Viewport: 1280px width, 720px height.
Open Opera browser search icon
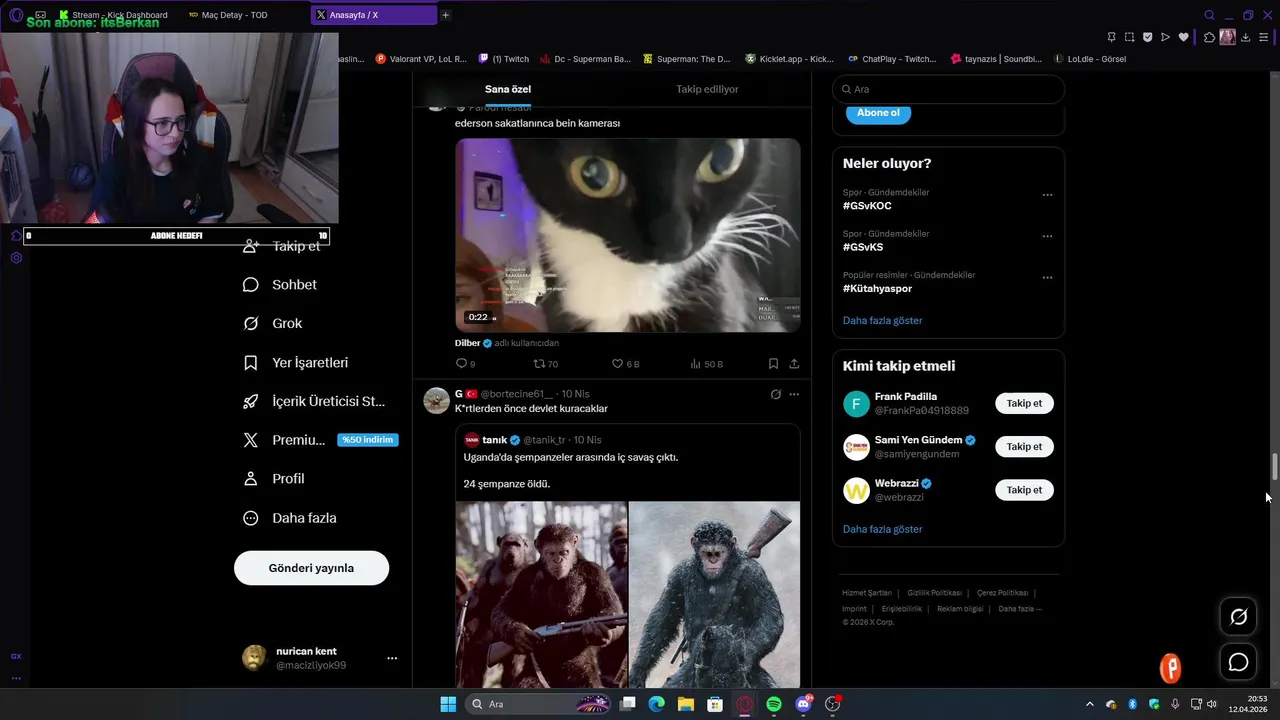point(1210,15)
